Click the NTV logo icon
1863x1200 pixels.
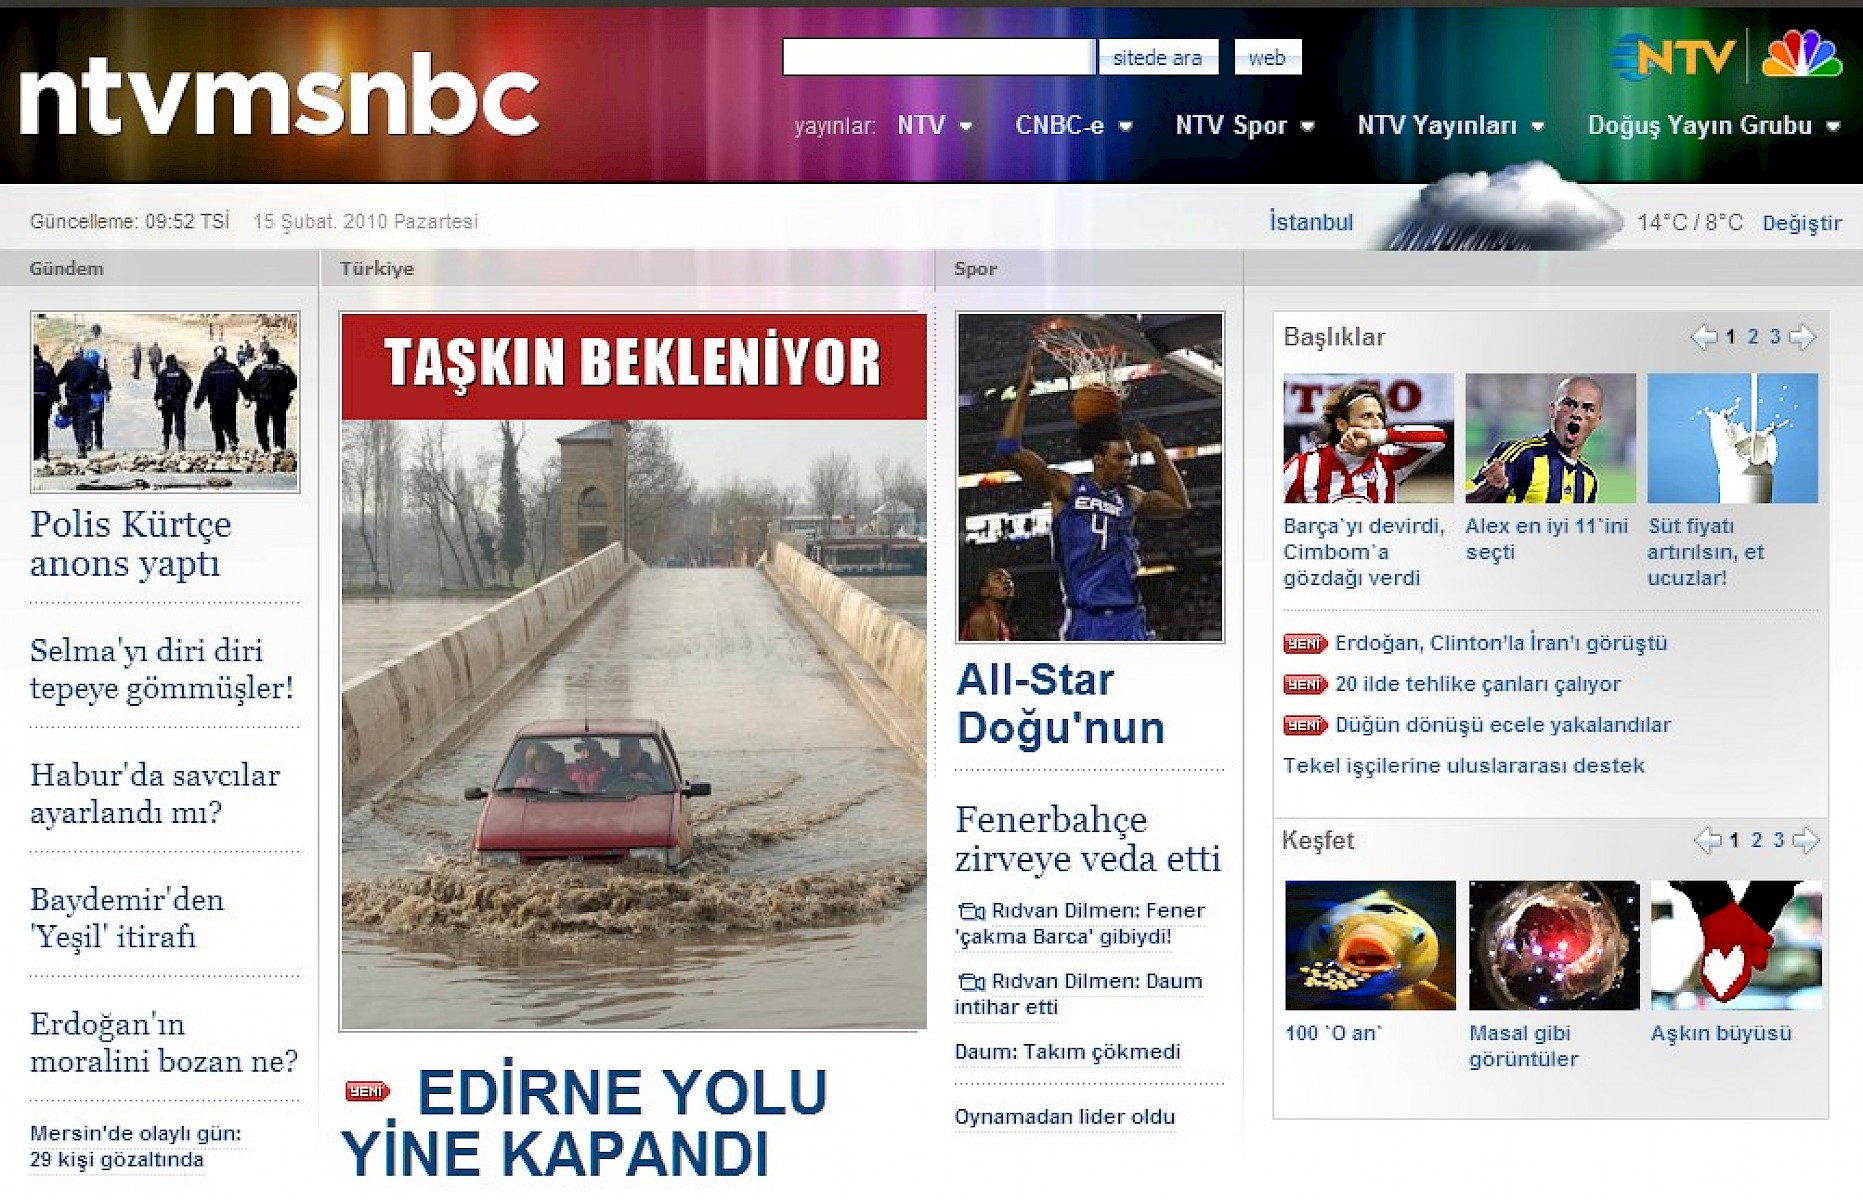click(1675, 57)
